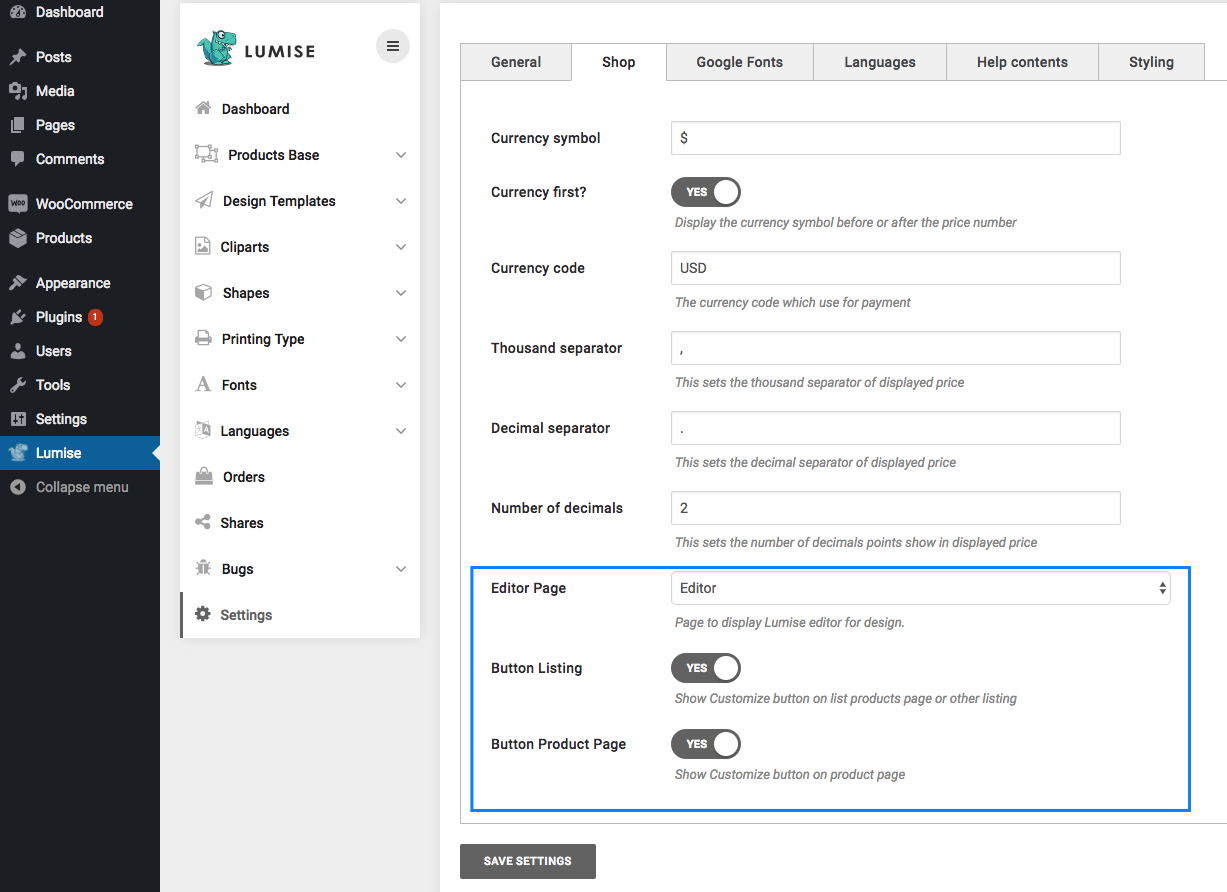Click the Shapes cube icon

203,293
